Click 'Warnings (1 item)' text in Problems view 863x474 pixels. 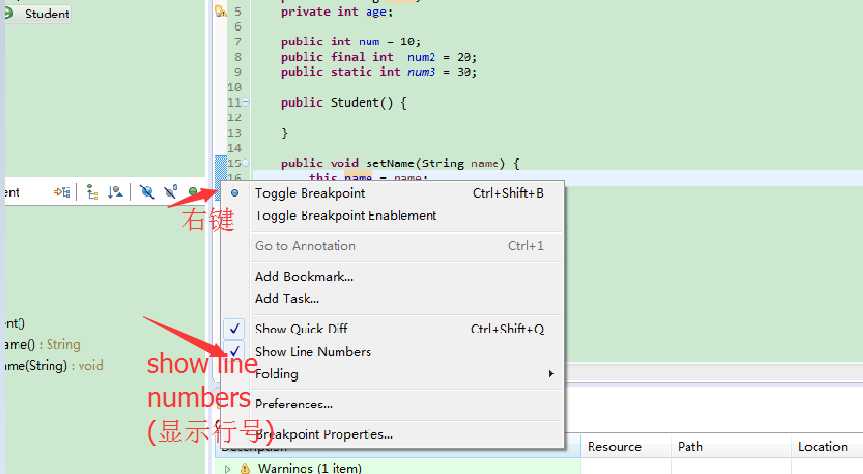(x=310, y=468)
